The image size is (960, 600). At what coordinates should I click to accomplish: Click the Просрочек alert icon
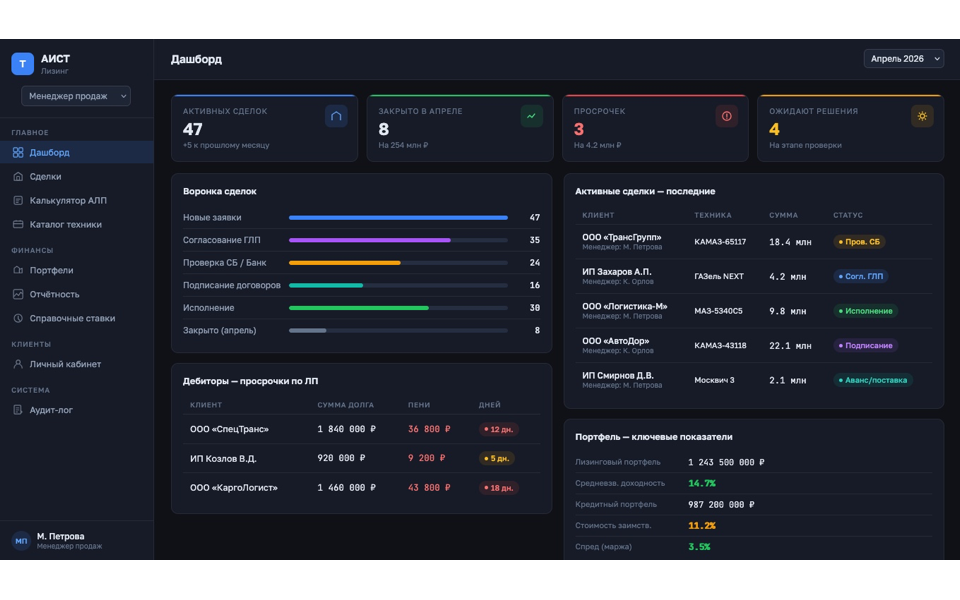pyautogui.click(x=727, y=116)
